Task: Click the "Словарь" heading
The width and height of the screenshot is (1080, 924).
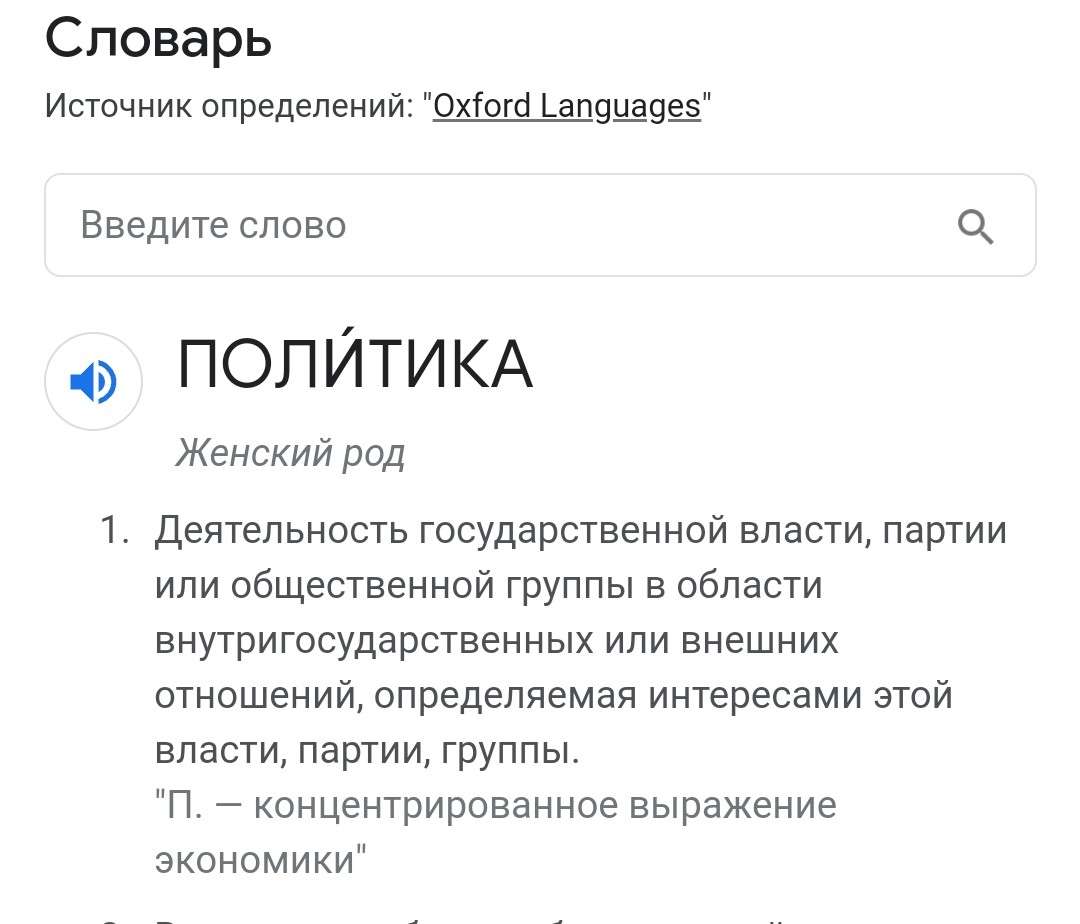Action: (x=158, y=40)
